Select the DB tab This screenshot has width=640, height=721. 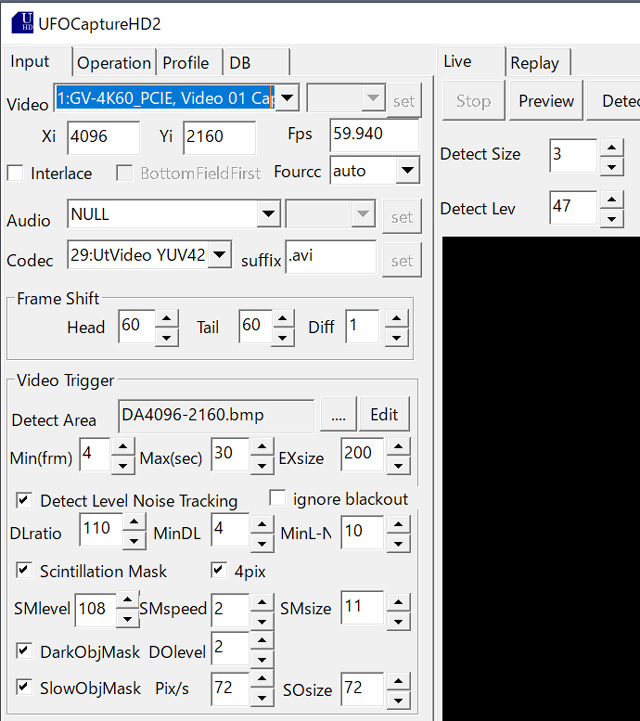pyautogui.click(x=256, y=63)
